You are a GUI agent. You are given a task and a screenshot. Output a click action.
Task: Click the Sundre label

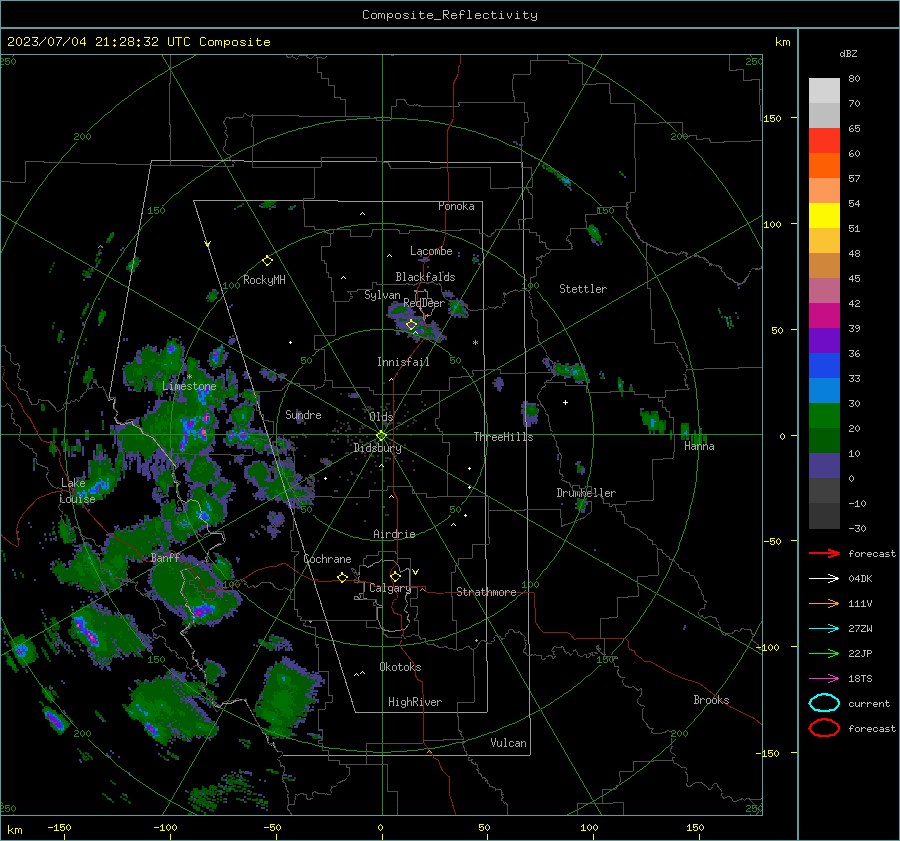[303, 415]
